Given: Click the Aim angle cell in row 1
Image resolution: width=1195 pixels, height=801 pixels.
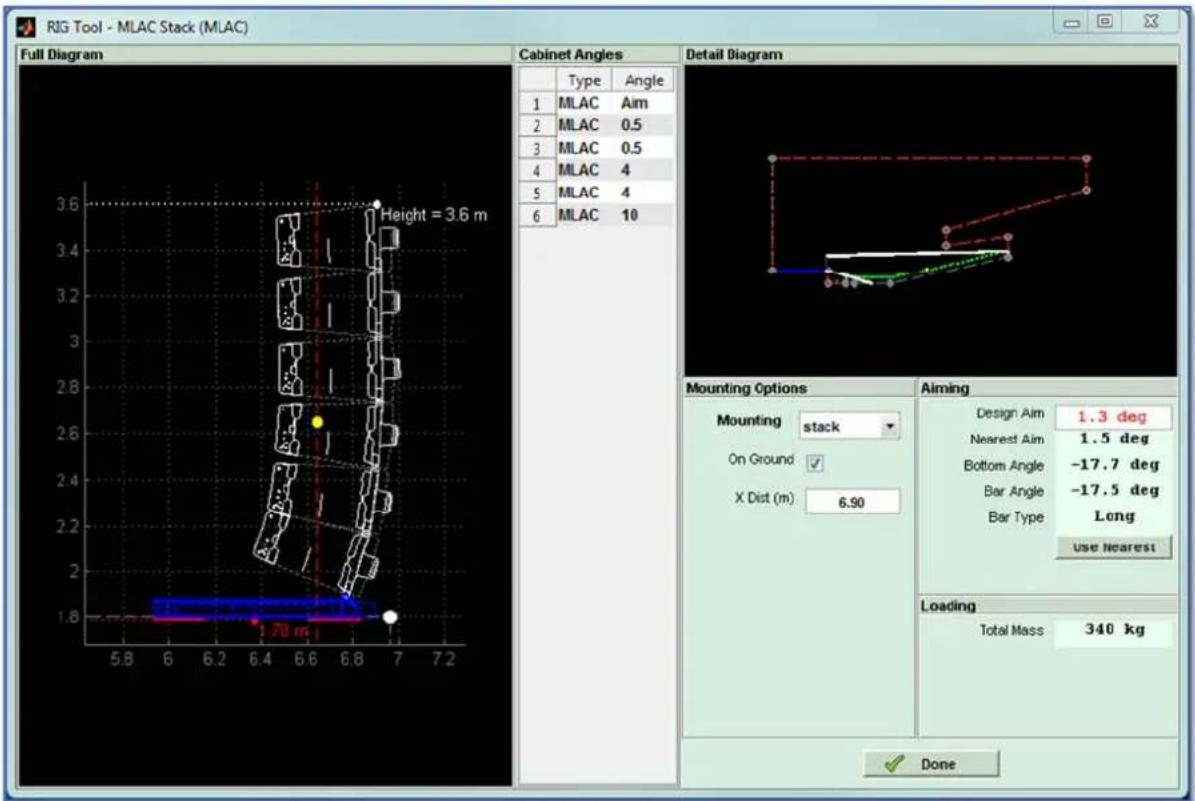Looking at the screenshot, I should (643, 104).
